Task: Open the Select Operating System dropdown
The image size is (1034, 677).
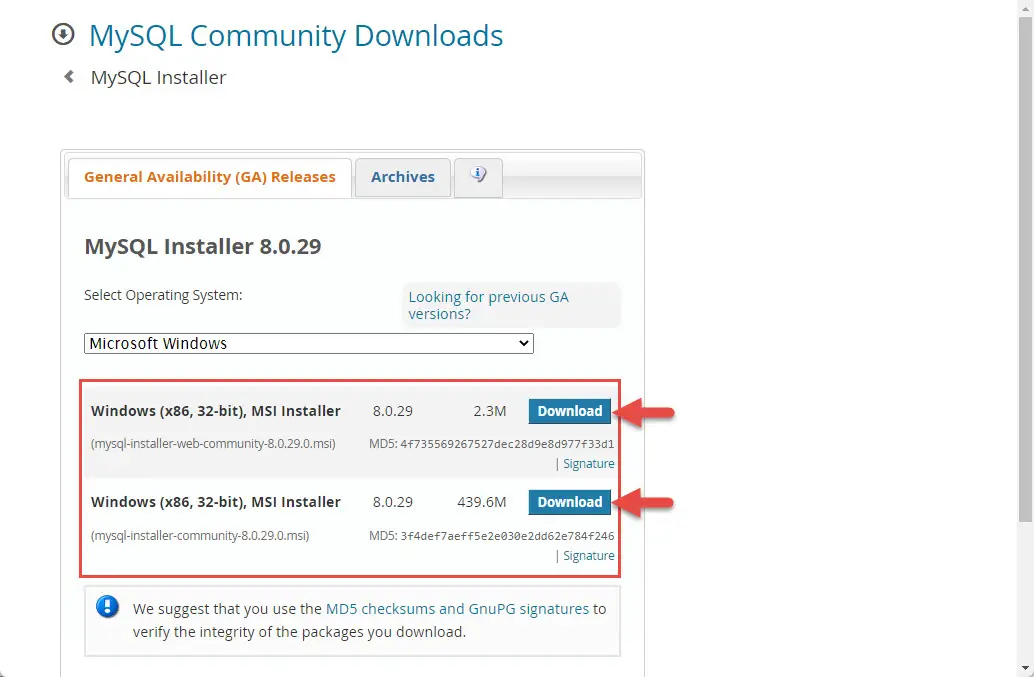Action: tap(309, 343)
